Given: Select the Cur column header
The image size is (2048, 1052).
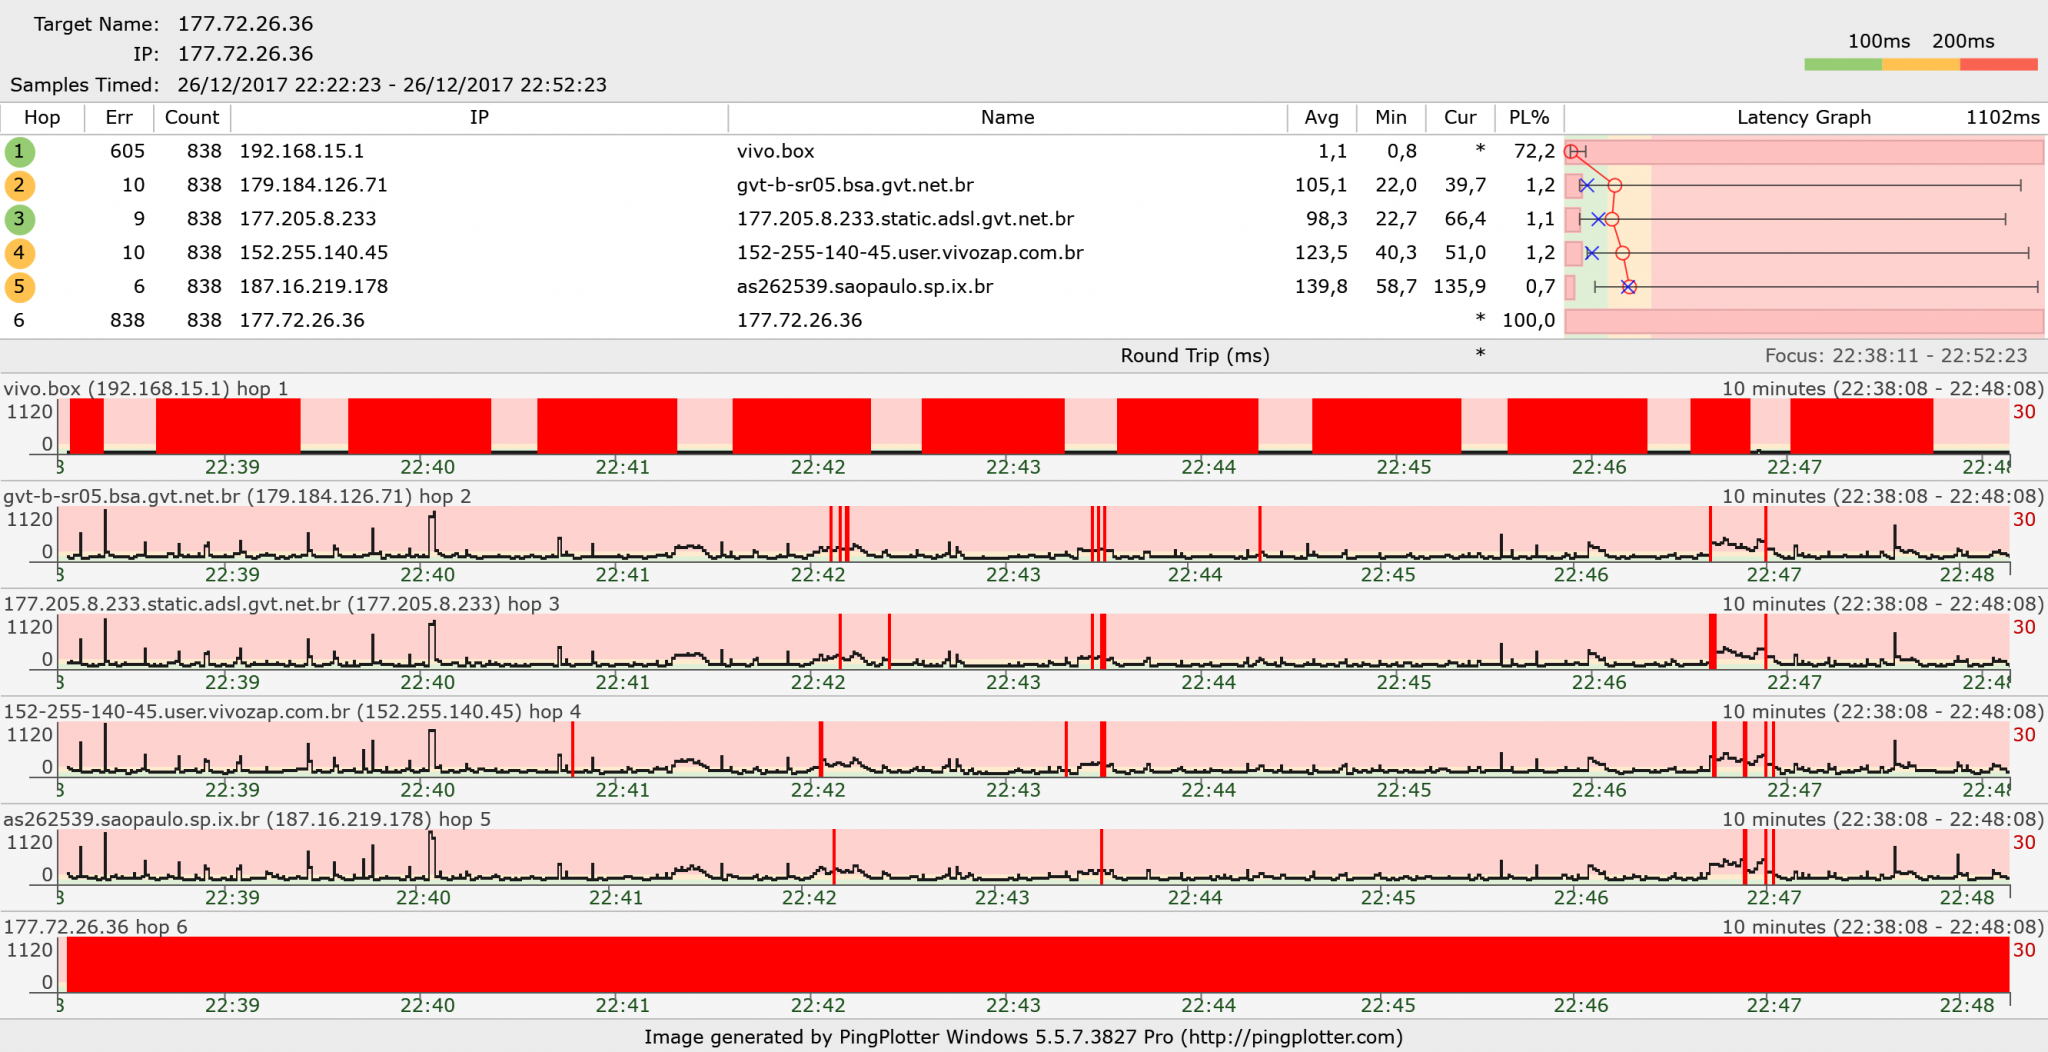Looking at the screenshot, I should (1460, 118).
